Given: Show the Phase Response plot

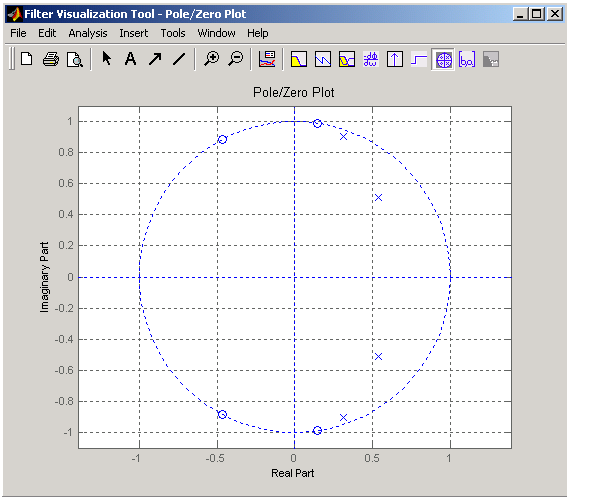Looking at the screenshot, I should pyautogui.click(x=323, y=60).
